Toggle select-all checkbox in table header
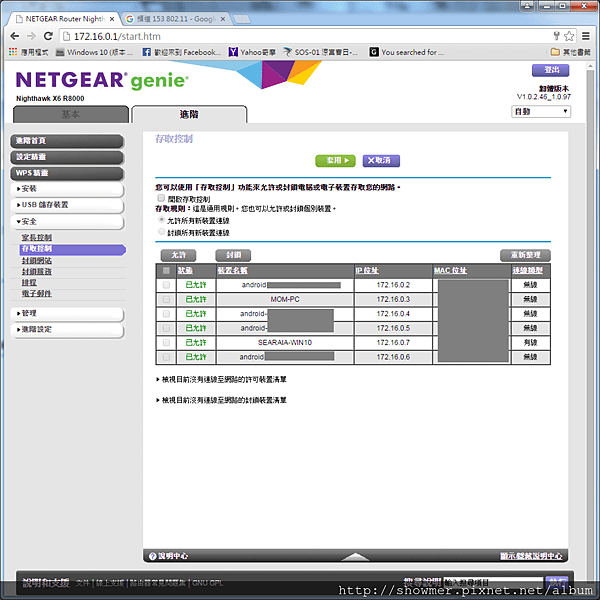 point(166,271)
